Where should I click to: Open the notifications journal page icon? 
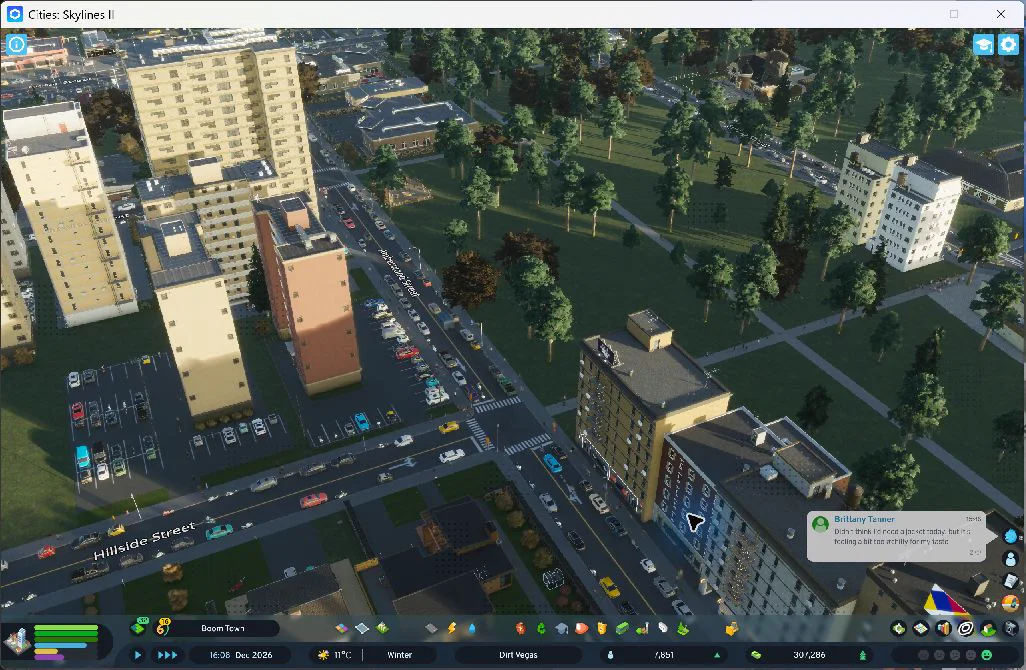click(1010, 580)
